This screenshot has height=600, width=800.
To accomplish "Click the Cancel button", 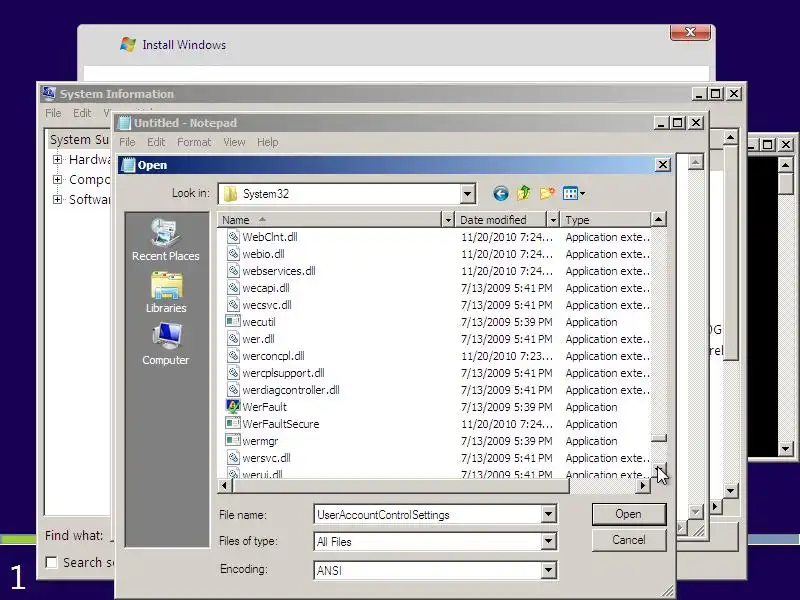I will [x=629, y=540].
